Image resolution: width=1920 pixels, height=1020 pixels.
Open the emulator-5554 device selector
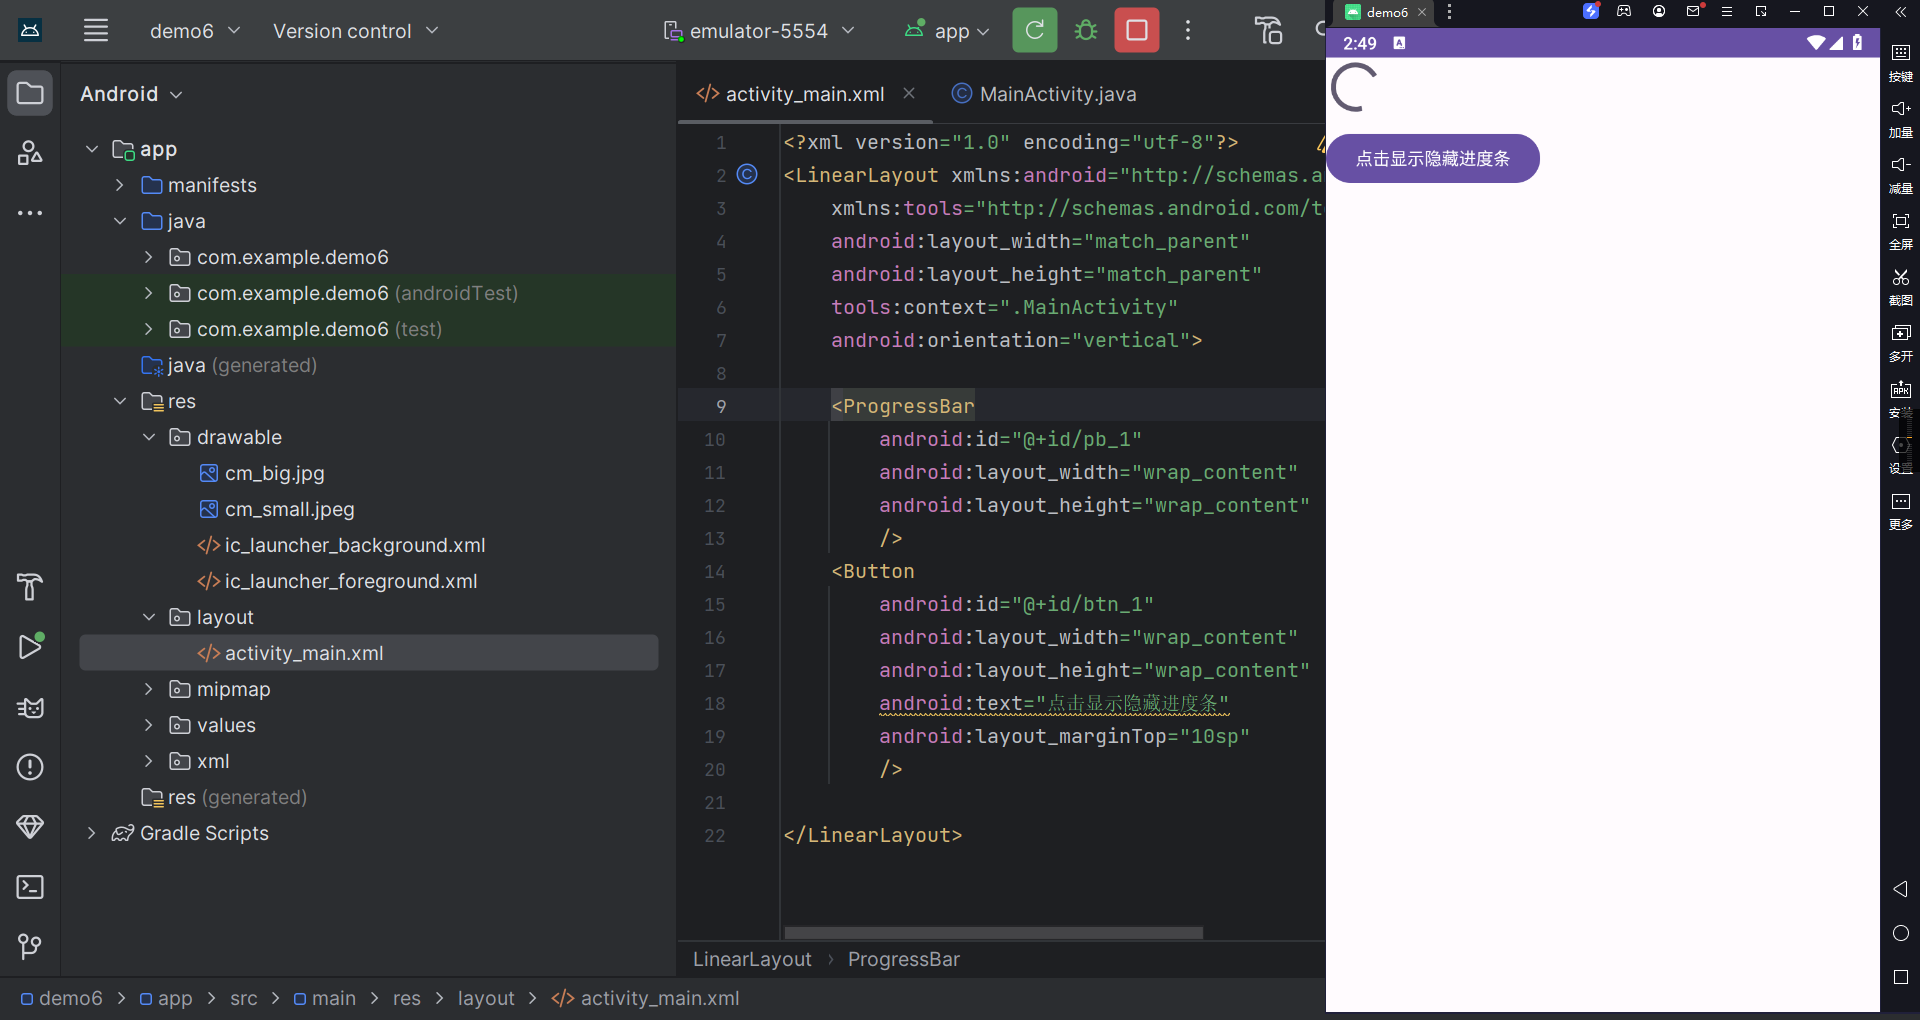759,31
